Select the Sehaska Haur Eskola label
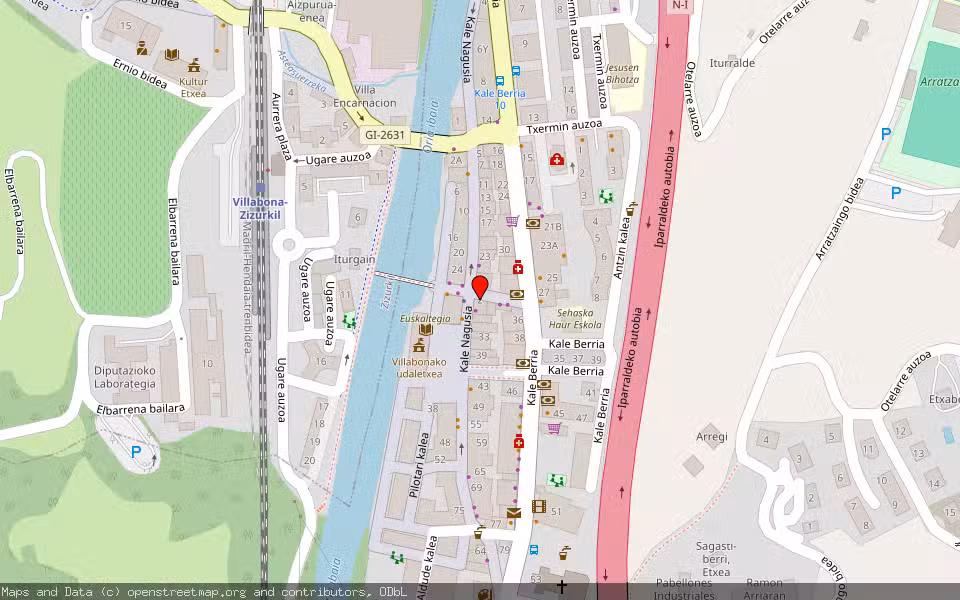 577,318
